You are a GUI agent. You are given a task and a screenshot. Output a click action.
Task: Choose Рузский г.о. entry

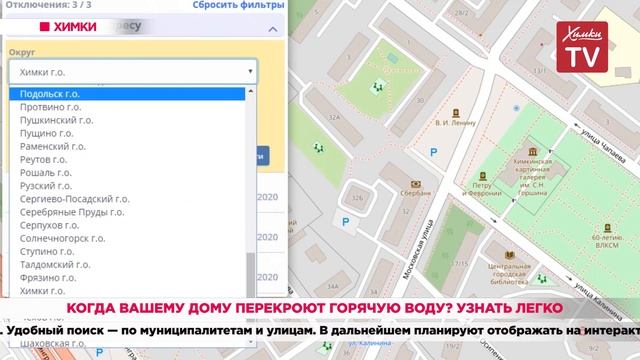point(127,186)
